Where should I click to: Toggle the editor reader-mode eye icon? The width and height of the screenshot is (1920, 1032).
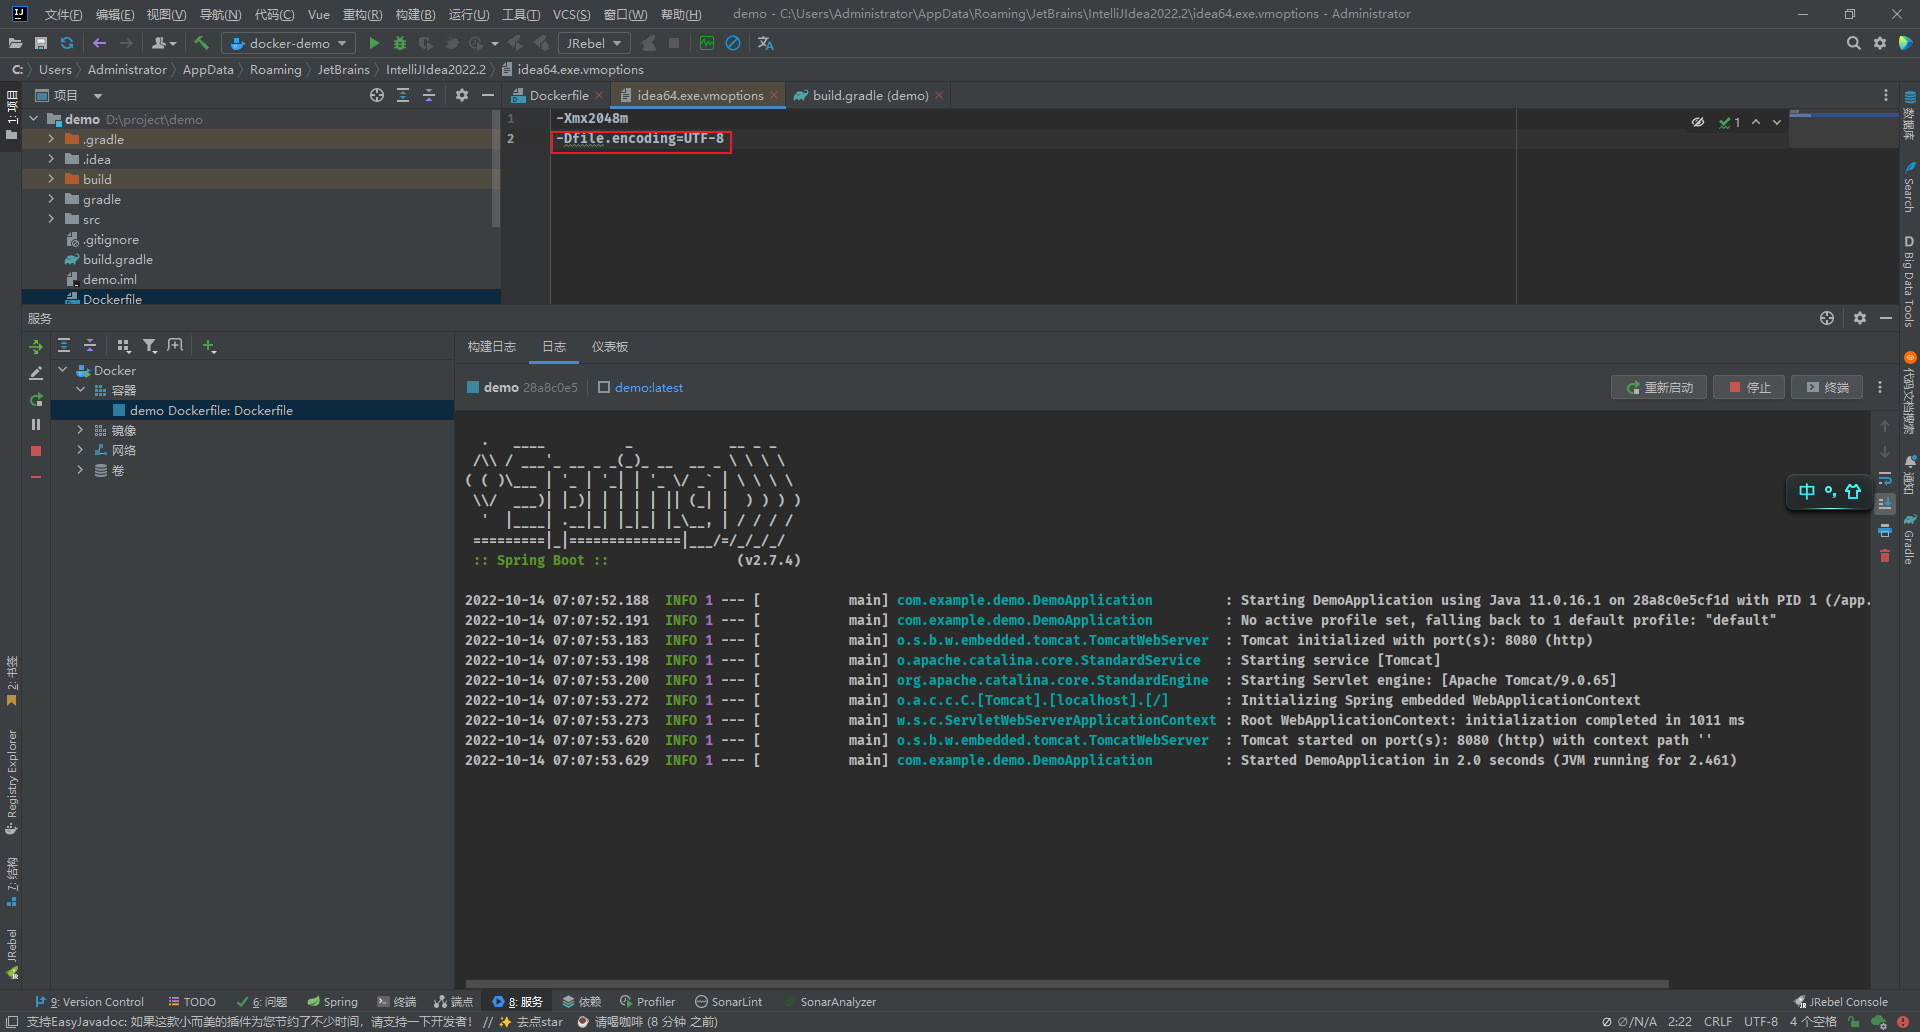1698,122
